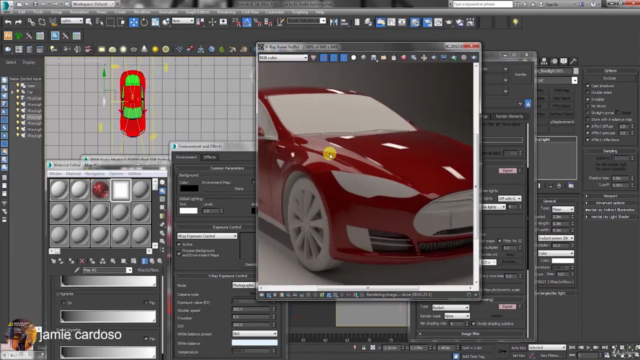This screenshot has height=360, width=640.
Task: Open VRay Exposure Control dropdown
Action: click(207, 236)
